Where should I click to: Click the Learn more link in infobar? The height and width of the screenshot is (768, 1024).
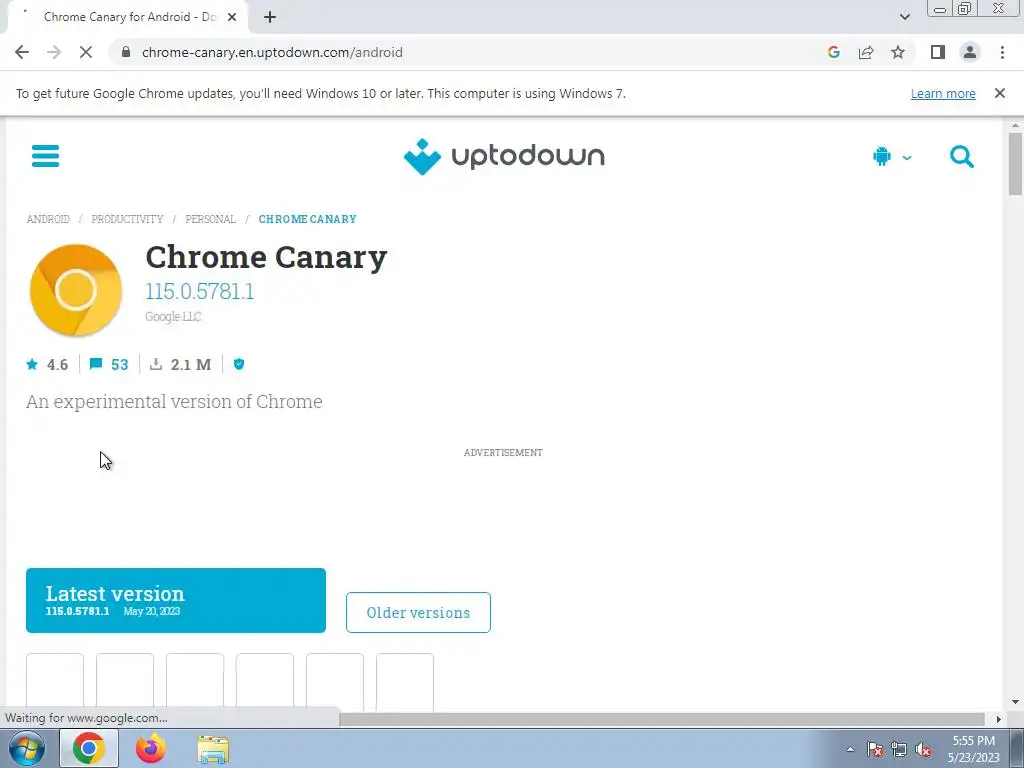pyautogui.click(x=943, y=93)
